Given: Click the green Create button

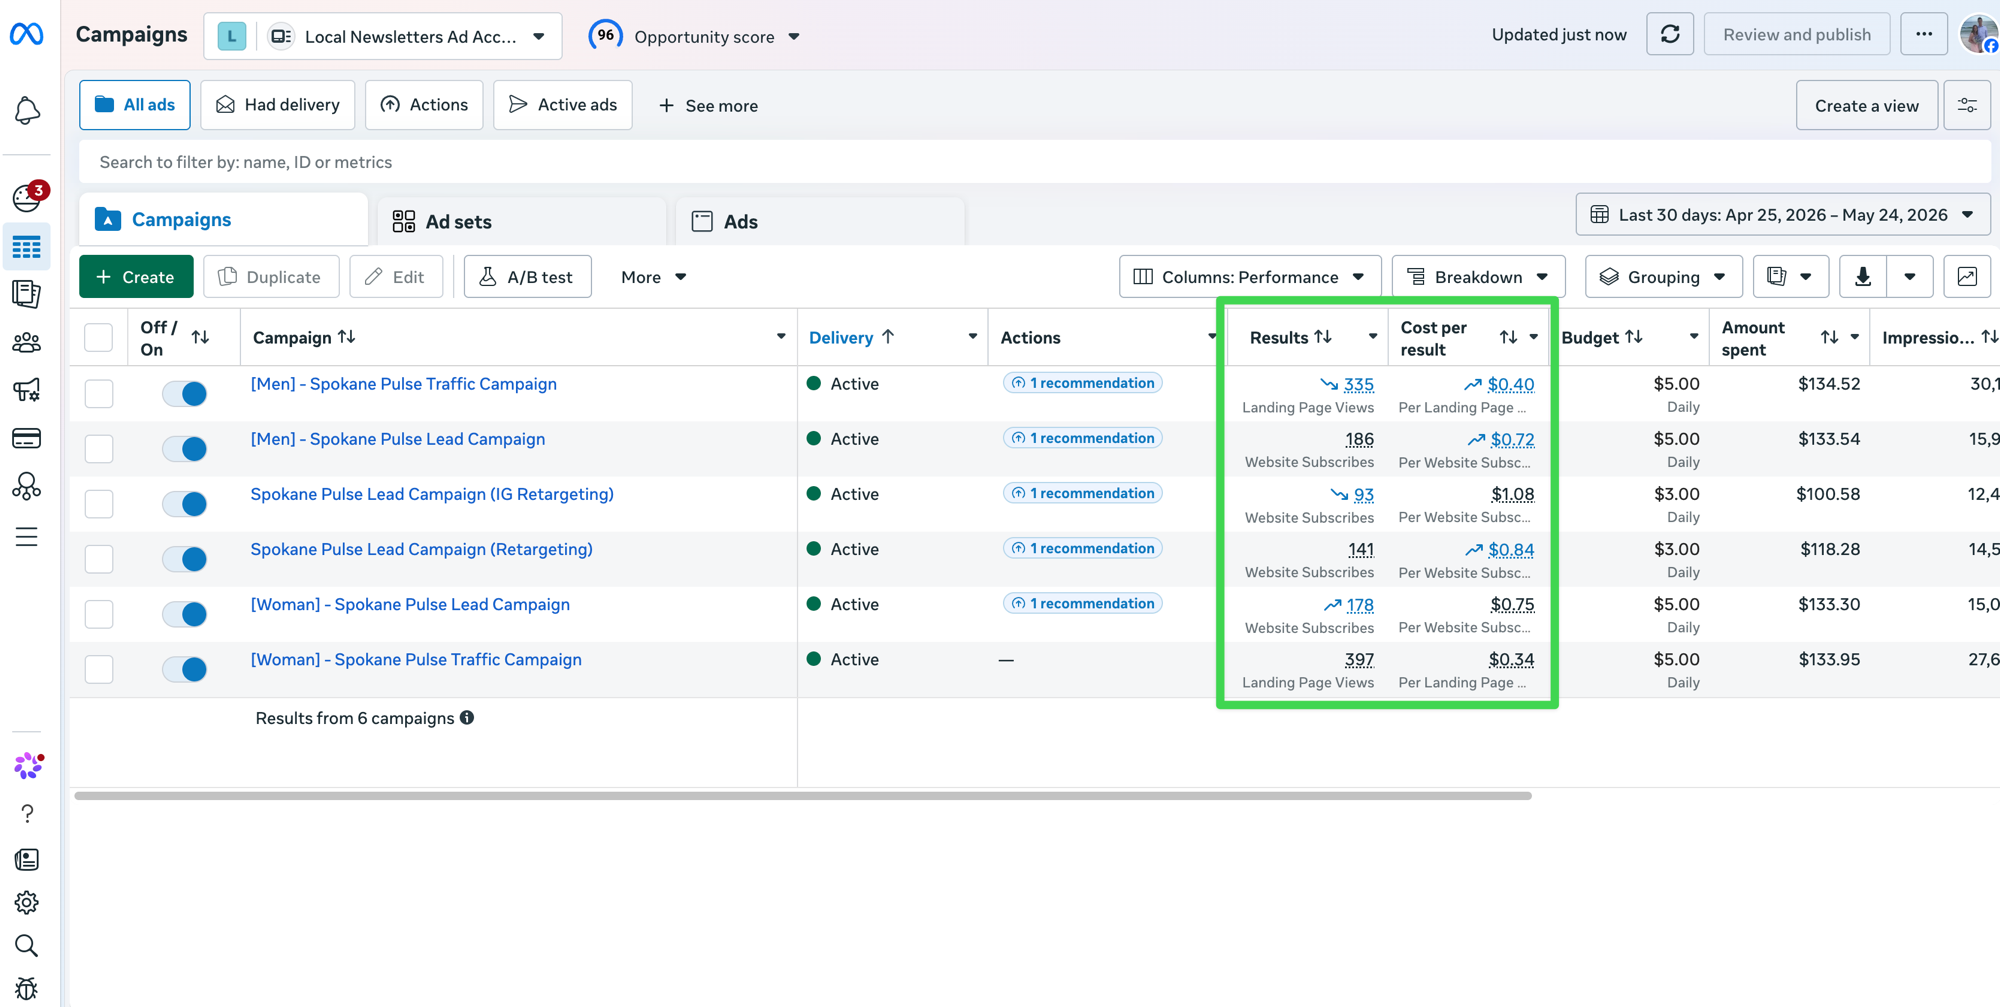Looking at the screenshot, I should (136, 277).
